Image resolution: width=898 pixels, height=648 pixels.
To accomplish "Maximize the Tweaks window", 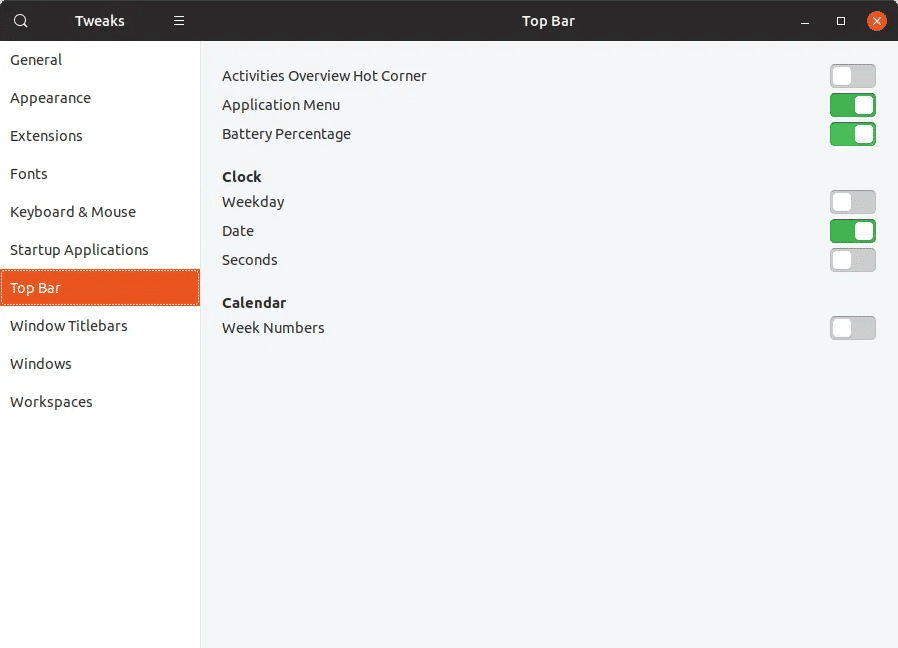I will pyautogui.click(x=841, y=21).
